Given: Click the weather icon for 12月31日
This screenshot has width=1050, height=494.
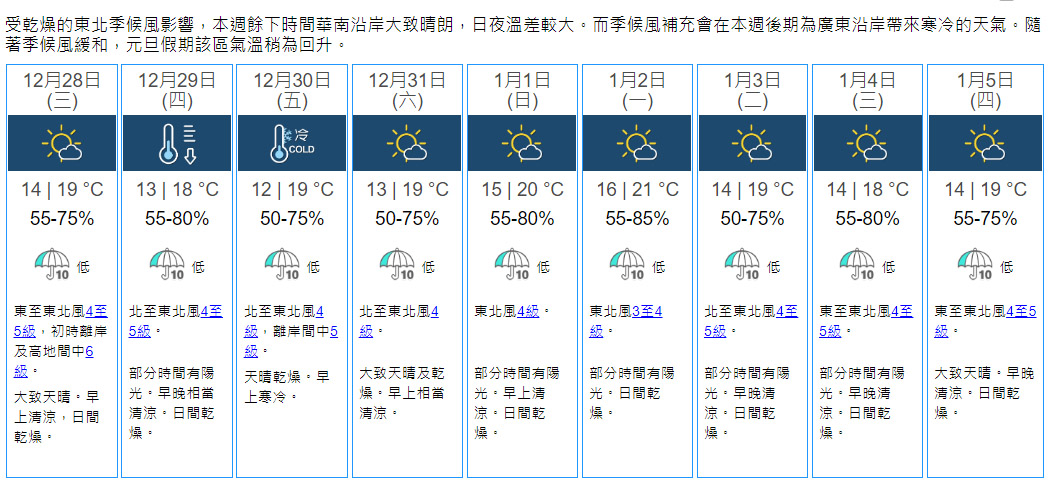Looking at the screenshot, I should click(x=407, y=144).
